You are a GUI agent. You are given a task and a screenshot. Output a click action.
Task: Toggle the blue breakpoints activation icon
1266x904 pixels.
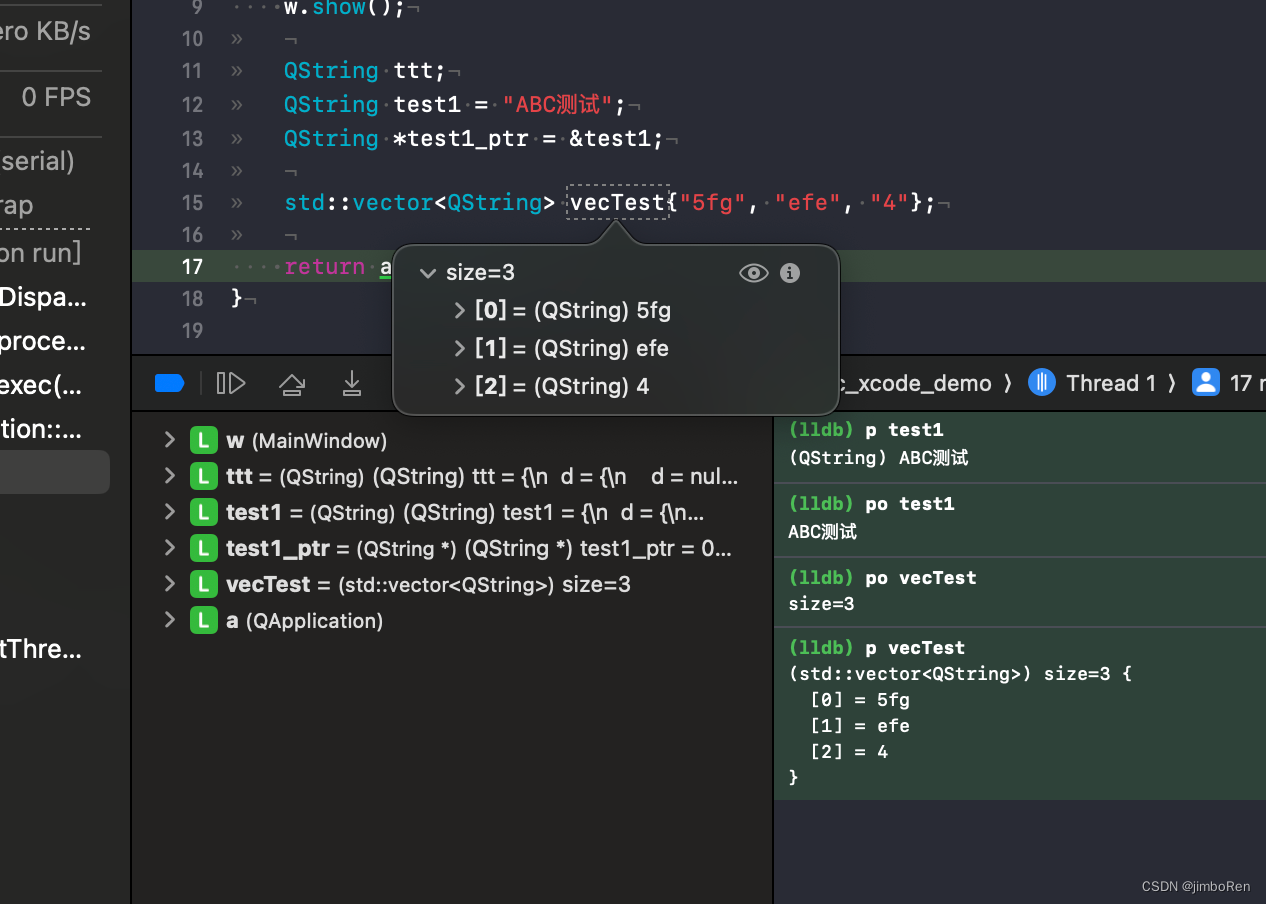[x=170, y=383]
